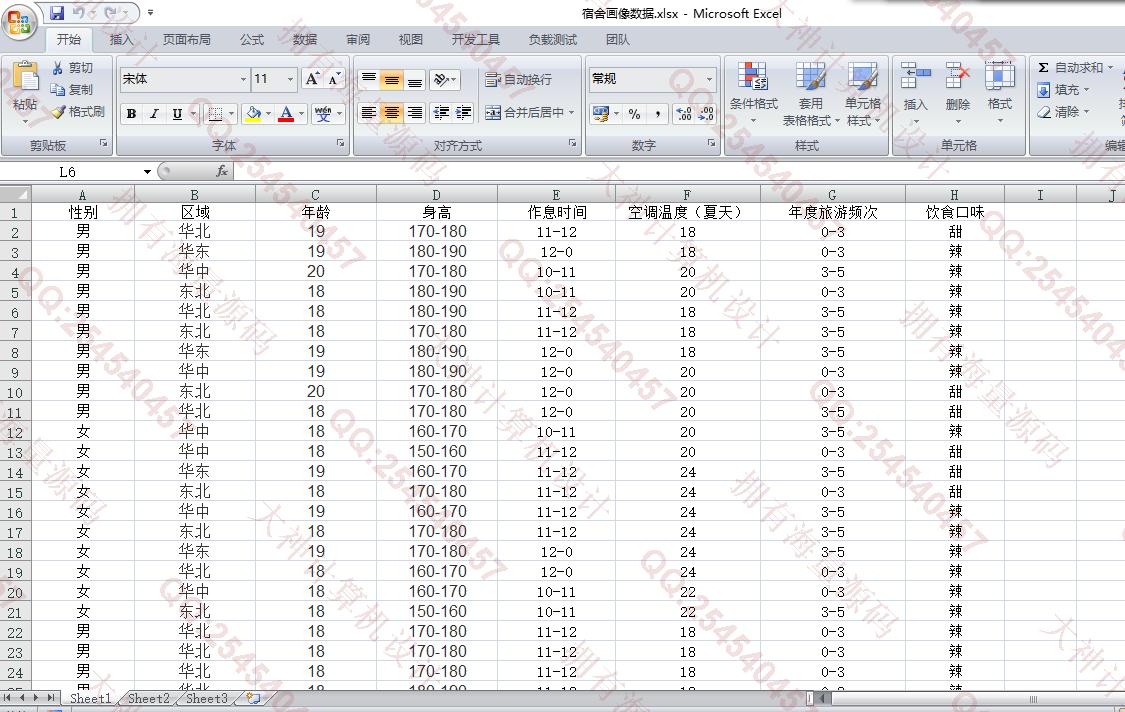Toggle wrap text (自动换行)
Image resolution: width=1125 pixels, height=712 pixels.
pyautogui.click(x=518, y=79)
